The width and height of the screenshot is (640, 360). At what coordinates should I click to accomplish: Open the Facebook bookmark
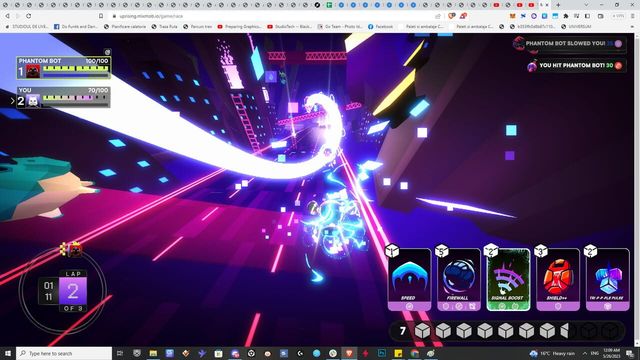coord(380,27)
